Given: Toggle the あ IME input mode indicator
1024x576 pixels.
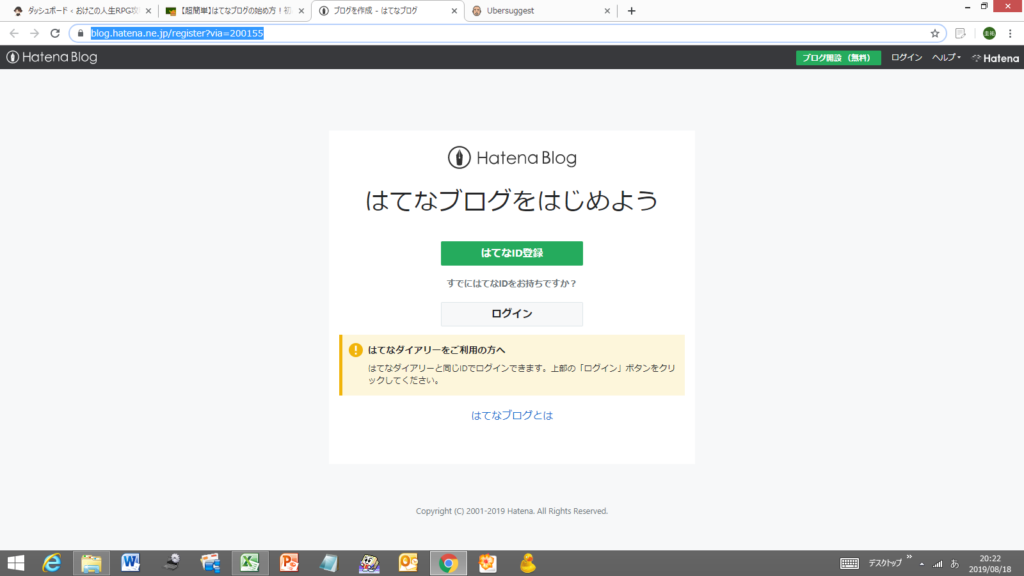Looking at the screenshot, I should click(x=955, y=564).
